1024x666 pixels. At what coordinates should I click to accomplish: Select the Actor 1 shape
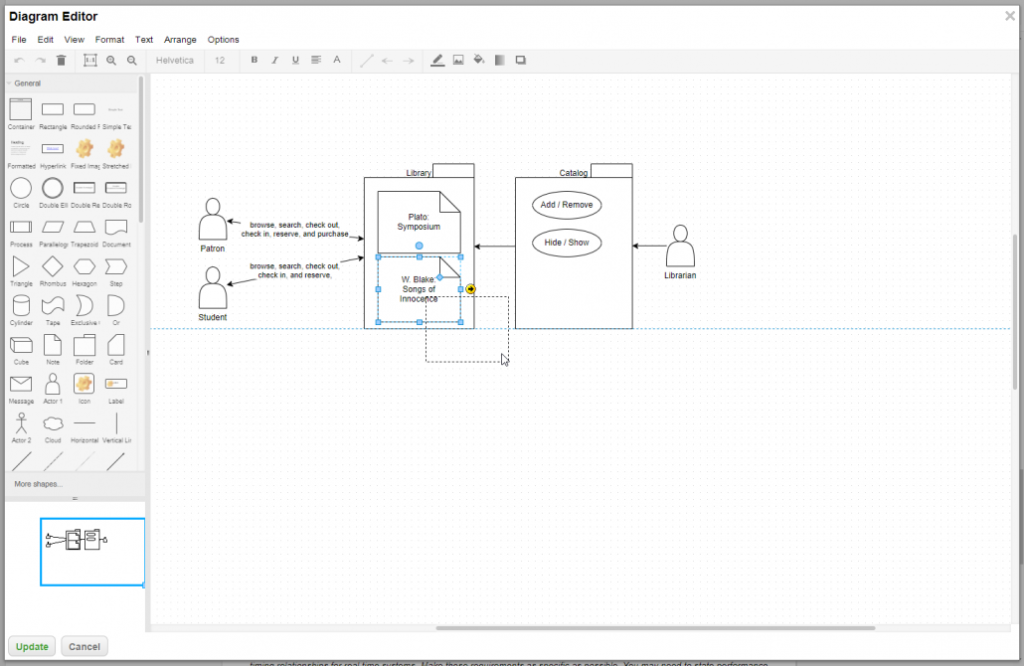click(52, 383)
